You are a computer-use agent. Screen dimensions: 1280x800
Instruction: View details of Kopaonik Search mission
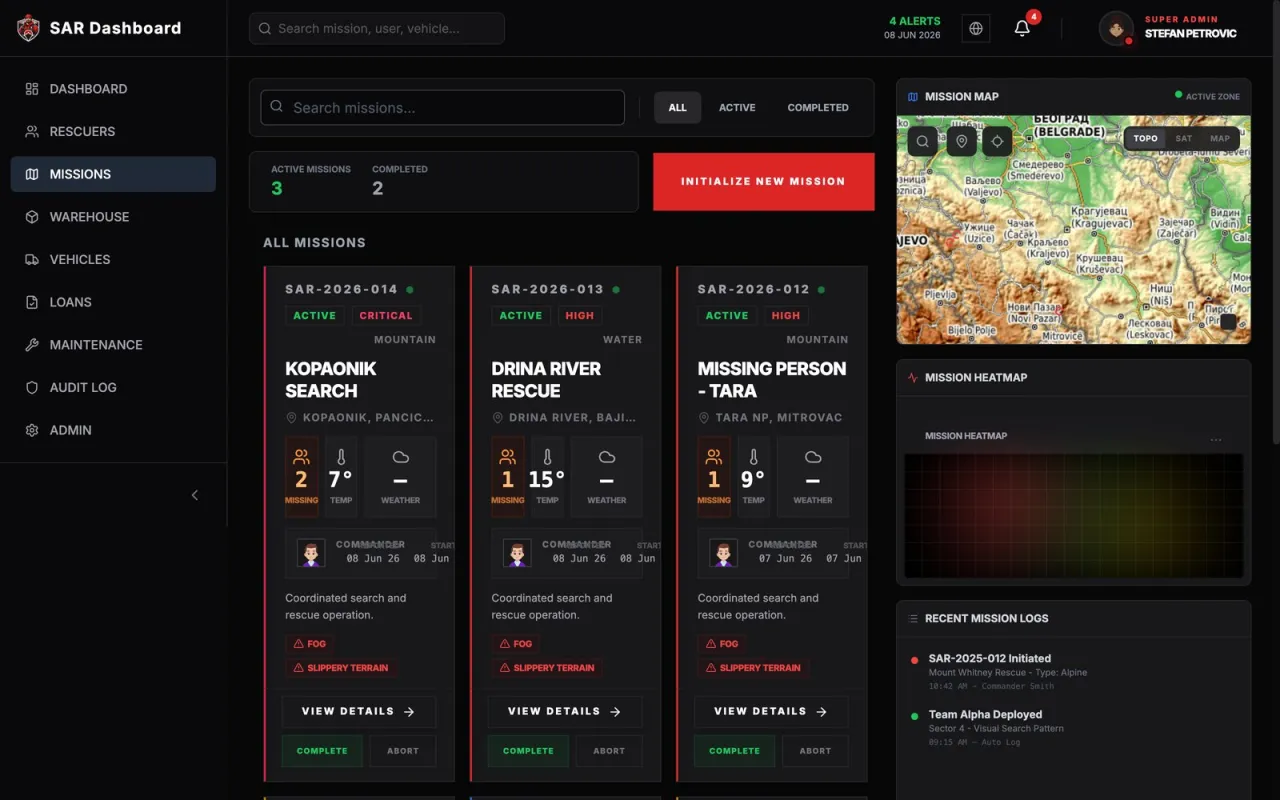(x=359, y=712)
